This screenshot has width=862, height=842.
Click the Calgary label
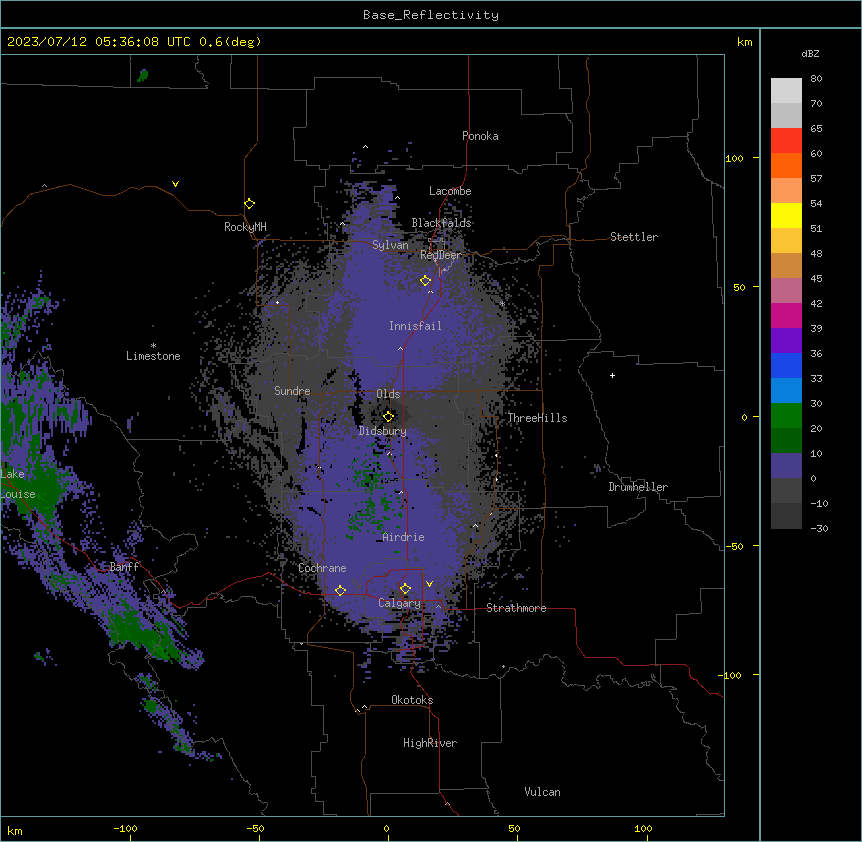point(399,603)
